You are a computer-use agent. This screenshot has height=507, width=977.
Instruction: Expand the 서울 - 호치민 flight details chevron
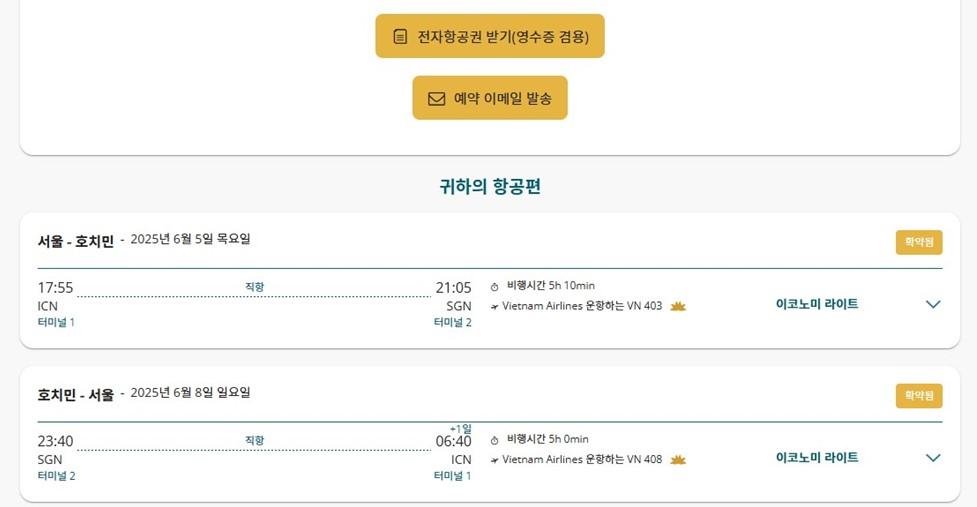933,304
